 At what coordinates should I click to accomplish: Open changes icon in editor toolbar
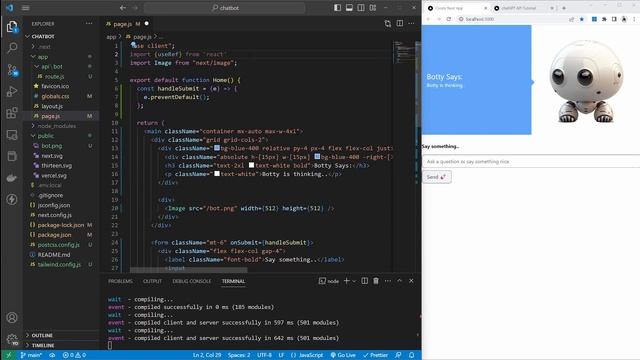pyautogui.click(x=388, y=24)
